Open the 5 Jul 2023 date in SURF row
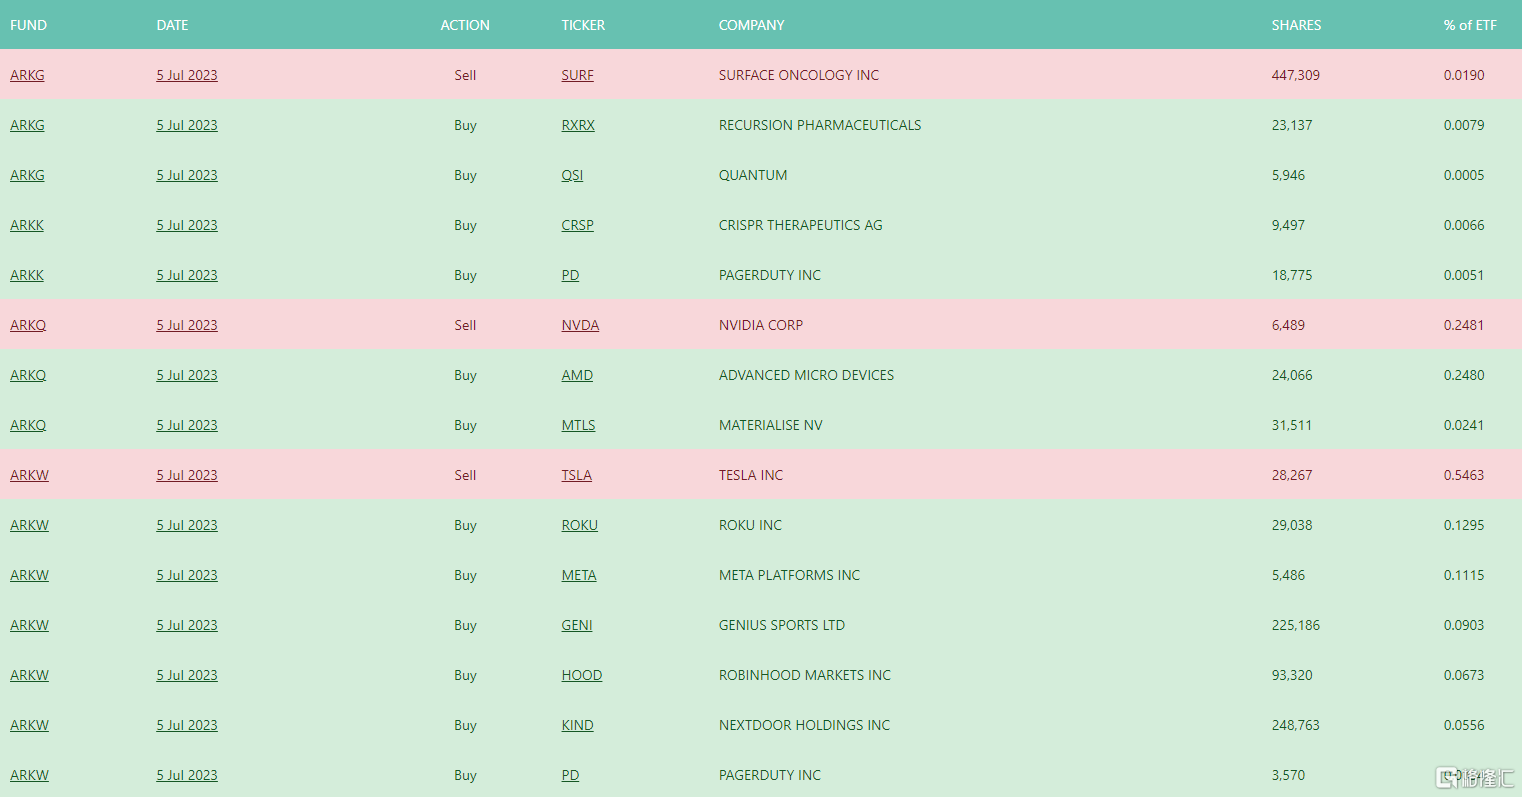 point(187,75)
